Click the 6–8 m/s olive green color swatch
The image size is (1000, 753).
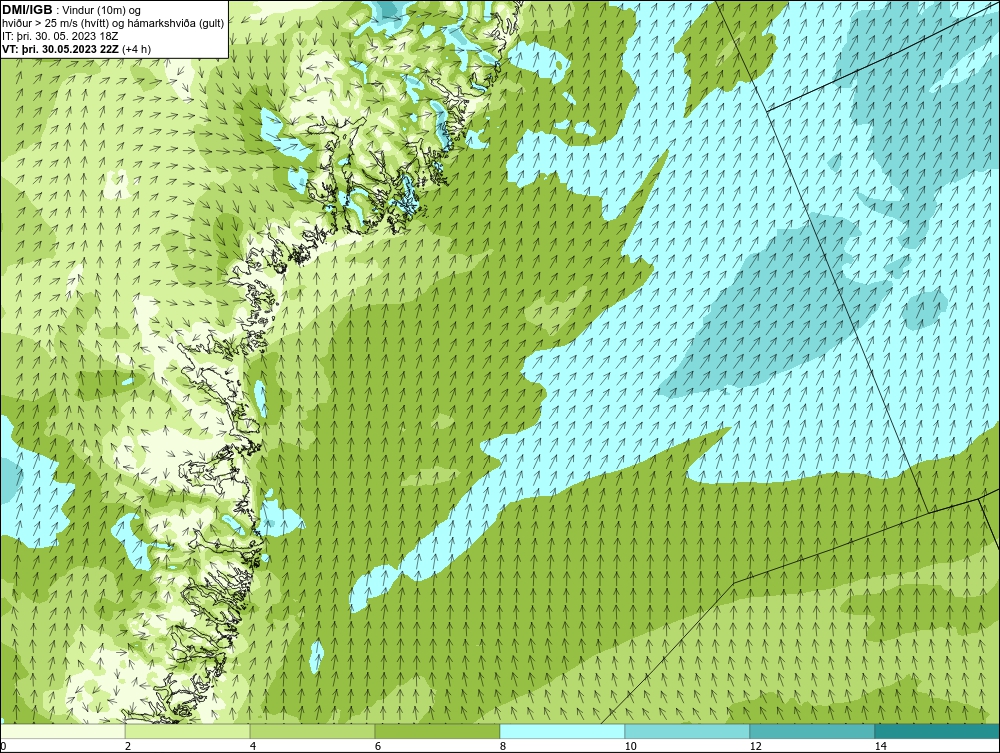437,731
